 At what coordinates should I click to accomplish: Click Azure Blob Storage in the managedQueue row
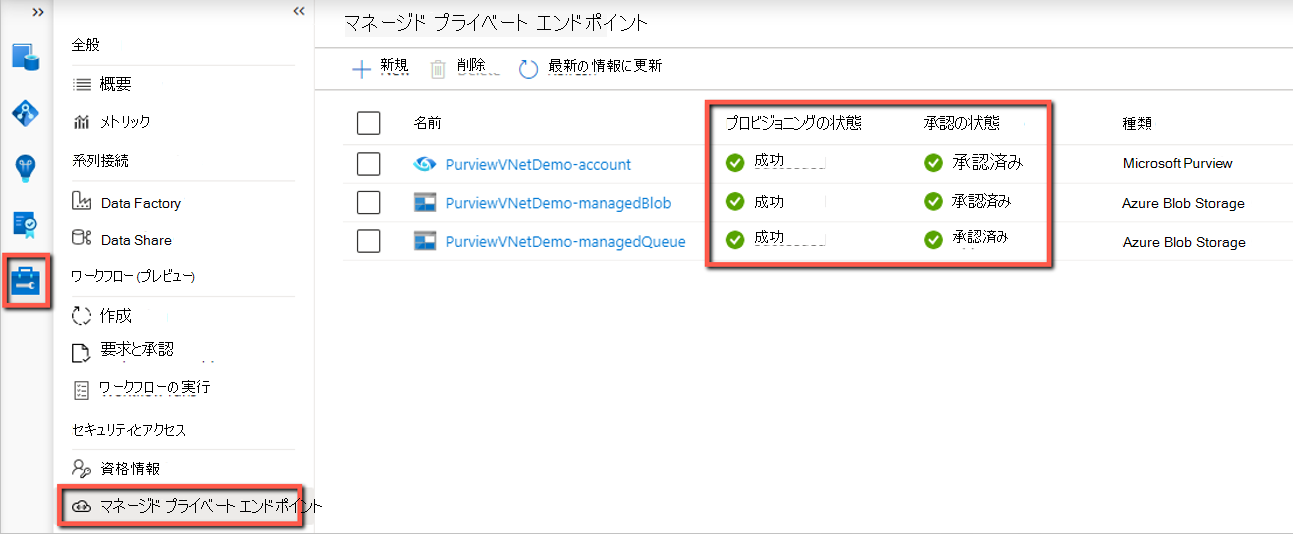tap(1184, 242)
